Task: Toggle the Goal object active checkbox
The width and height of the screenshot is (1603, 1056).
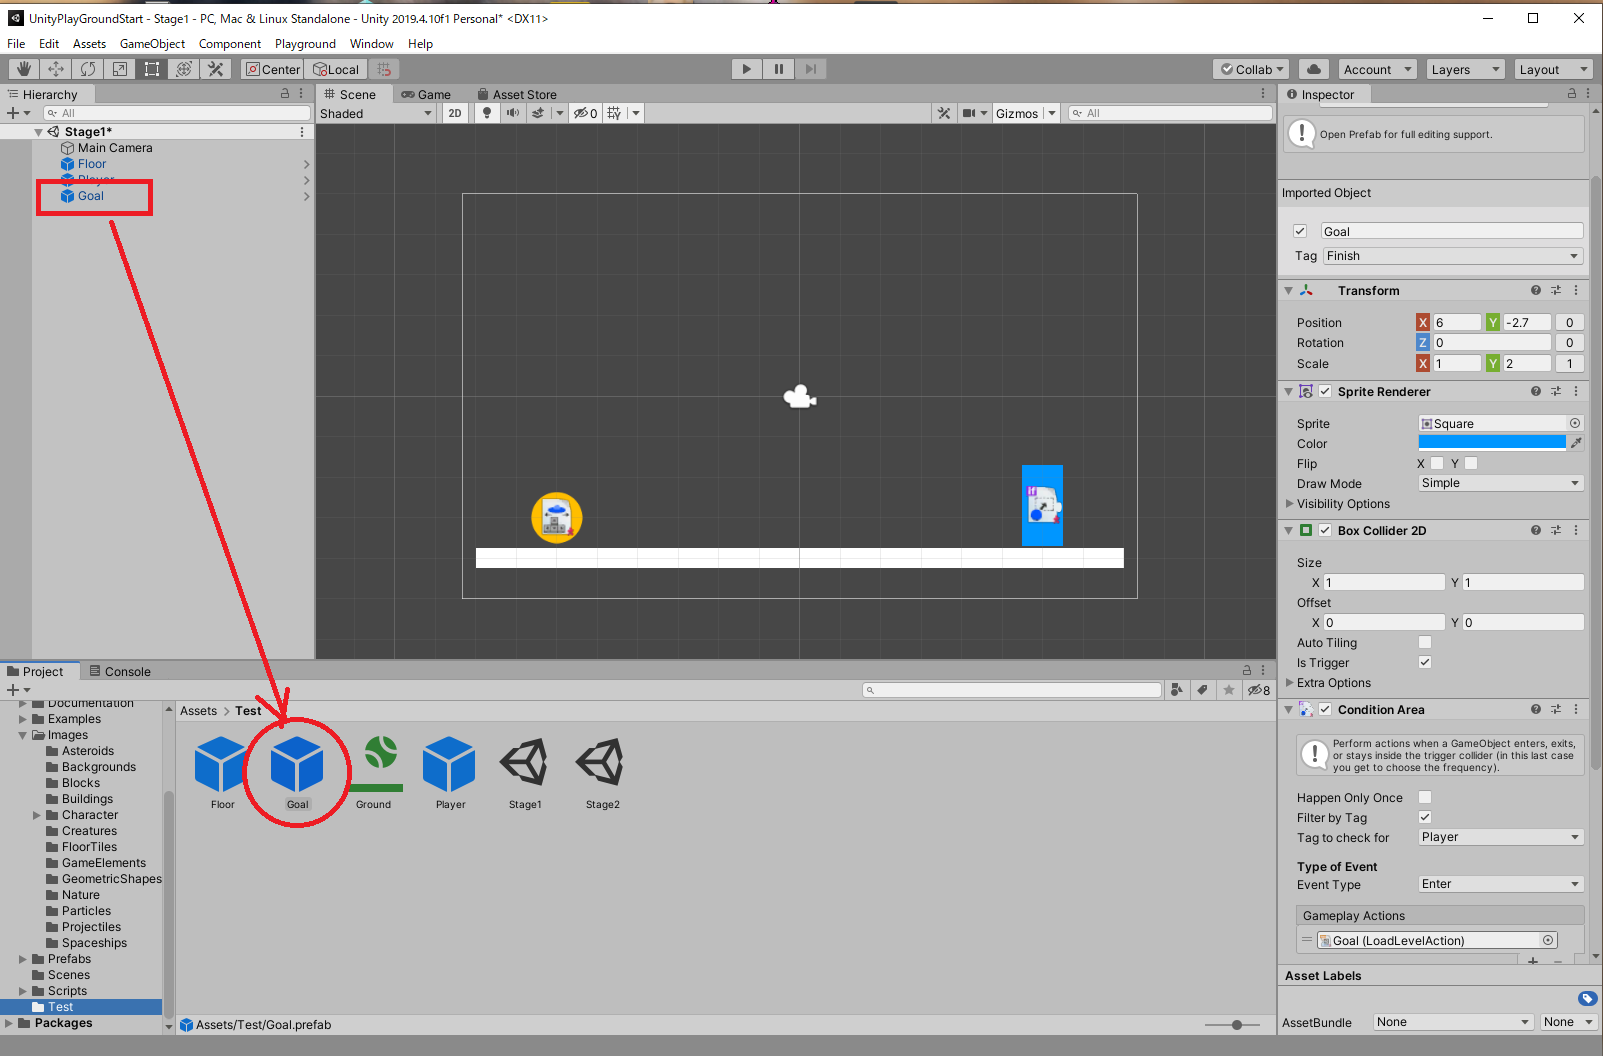Action: (1300, 231)
